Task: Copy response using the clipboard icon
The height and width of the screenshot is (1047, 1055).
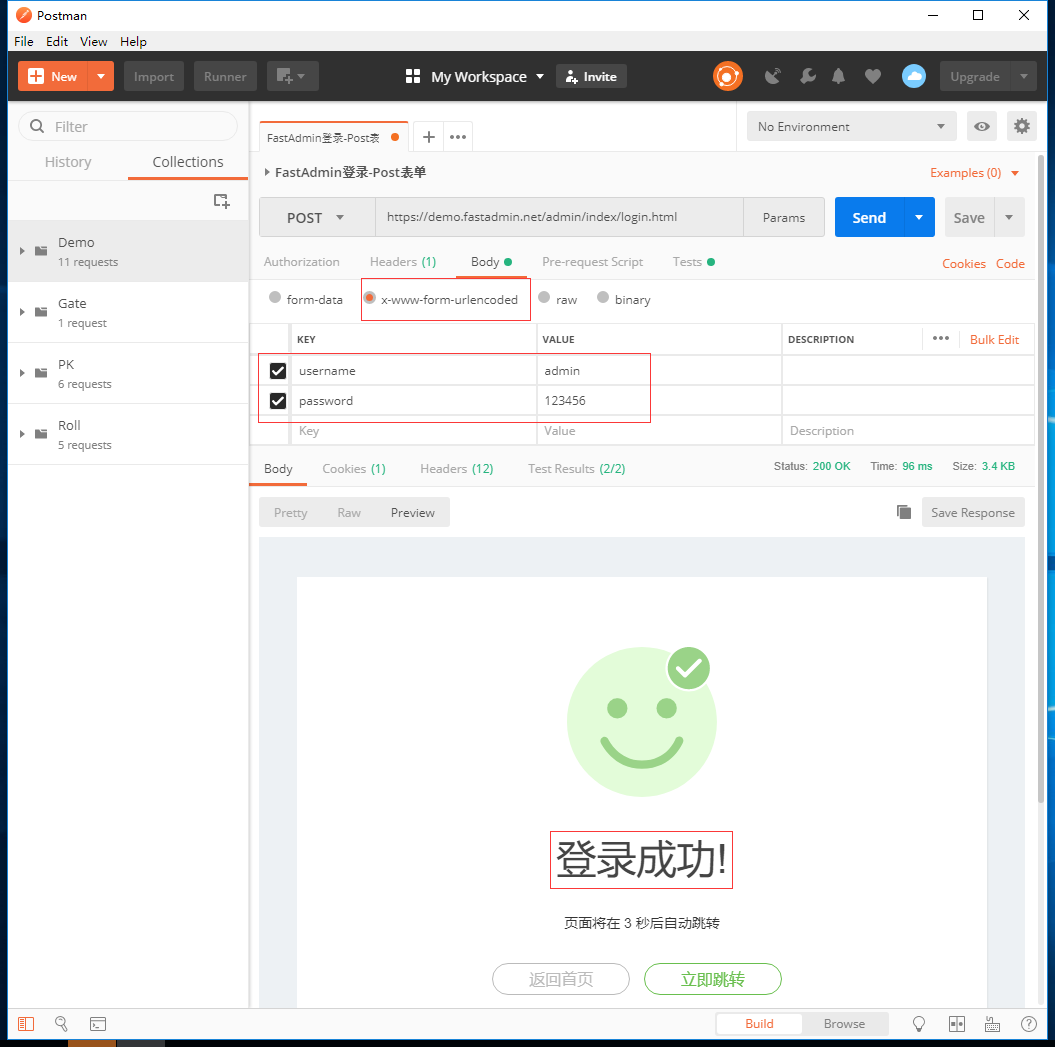Action: click(904, 512)
